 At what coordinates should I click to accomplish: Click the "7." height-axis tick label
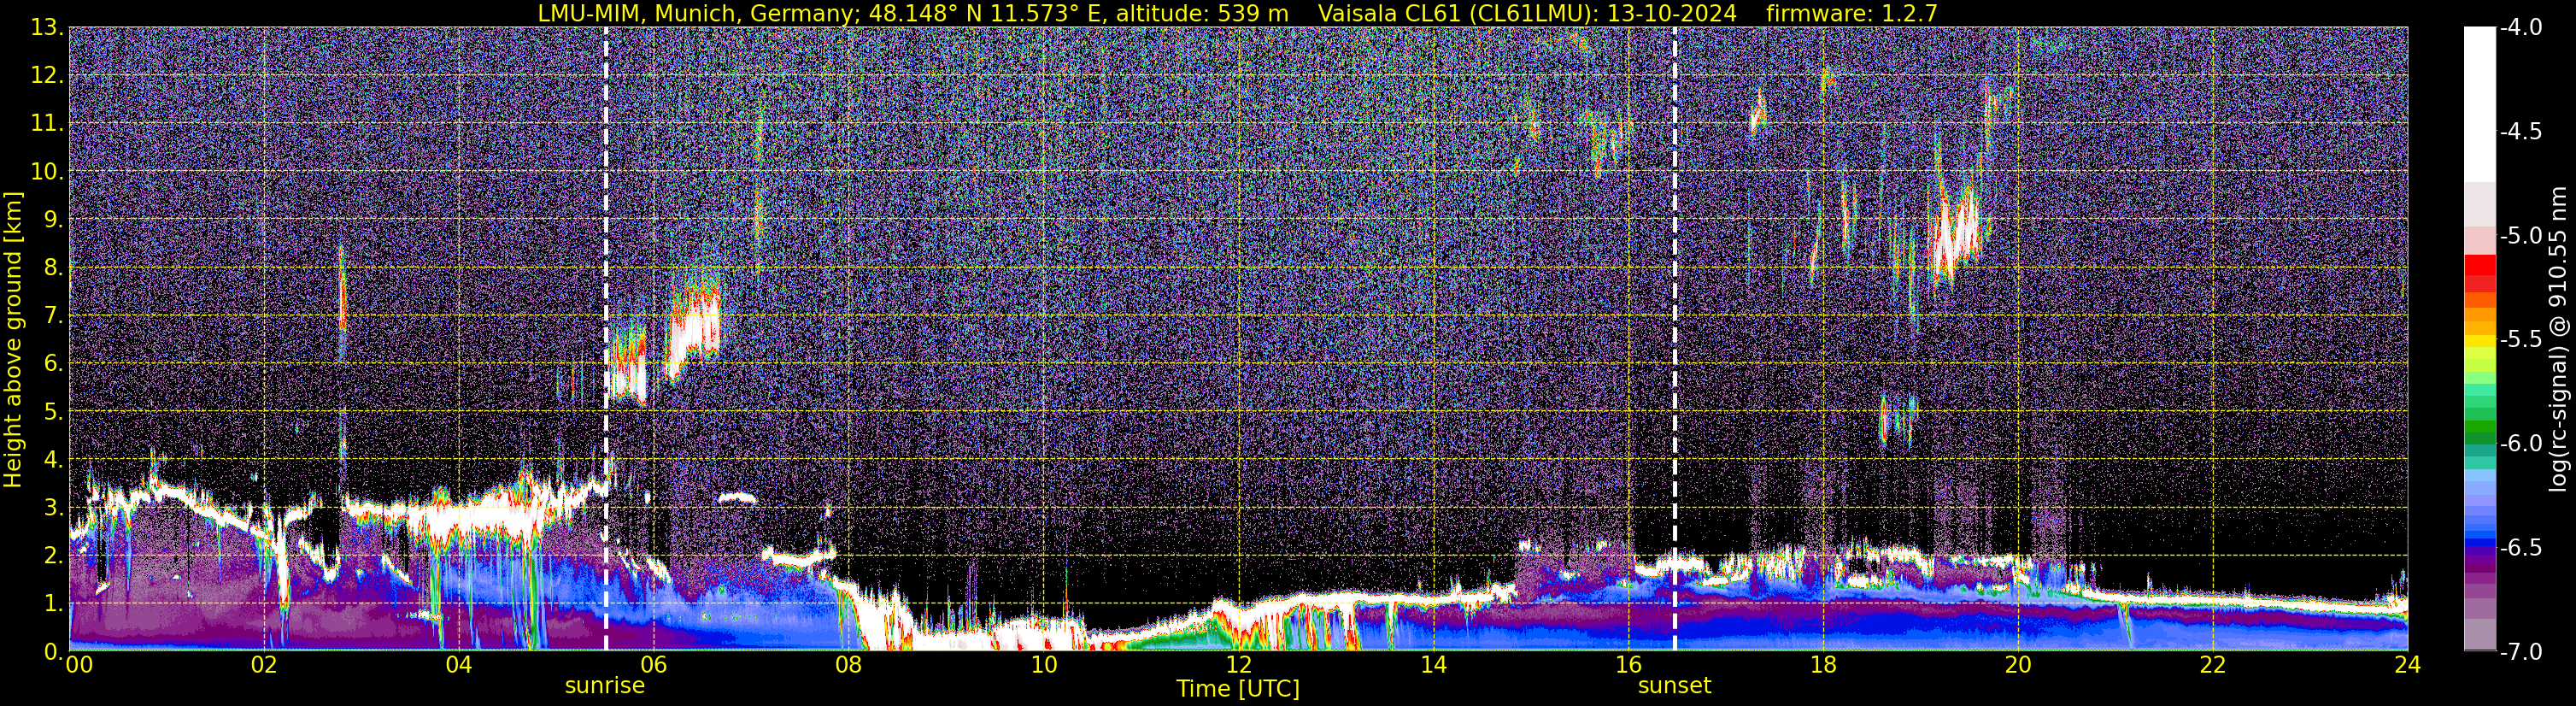tap(52, 315)
